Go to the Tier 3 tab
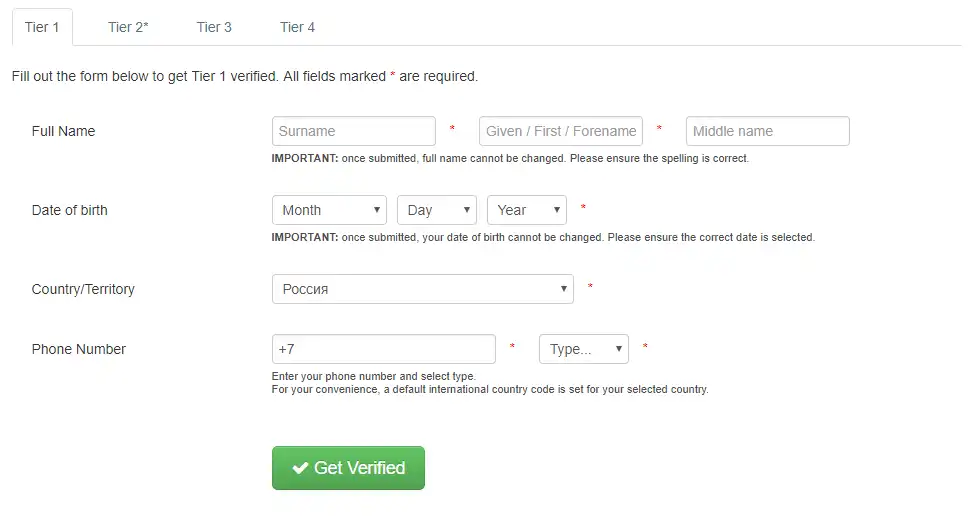 tap(214, 27)
